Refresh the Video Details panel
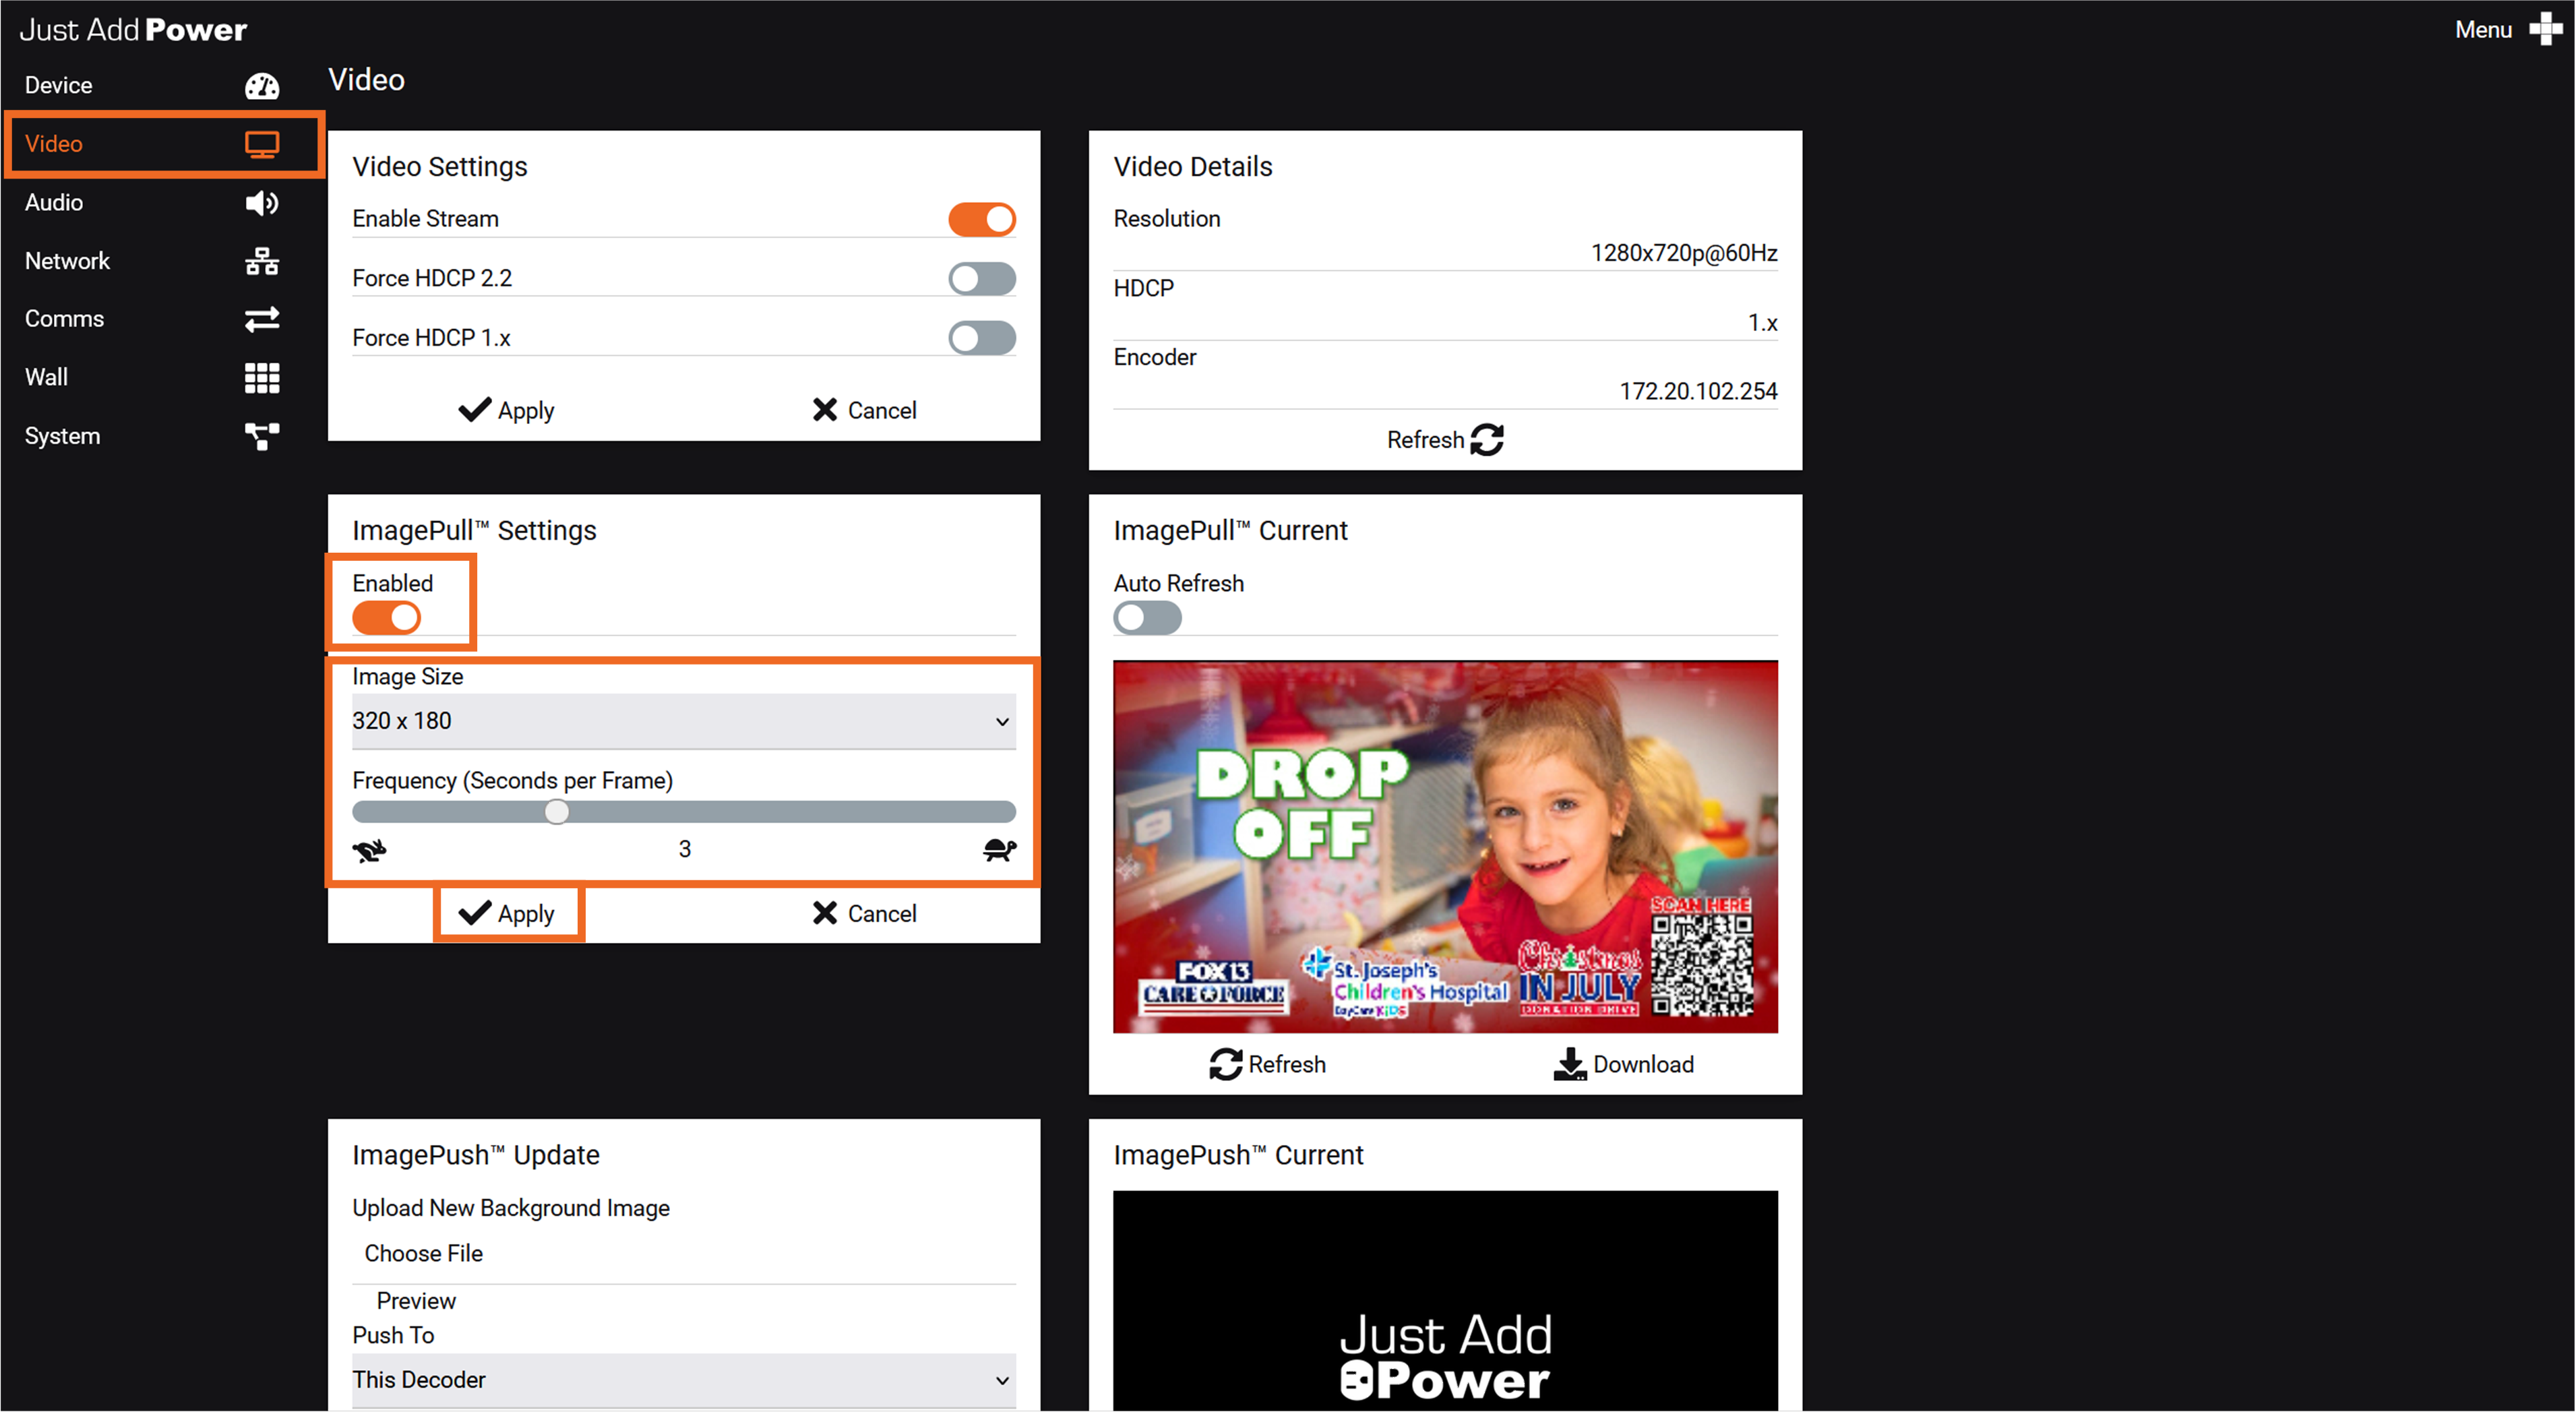 click(x=1445, y=440)
